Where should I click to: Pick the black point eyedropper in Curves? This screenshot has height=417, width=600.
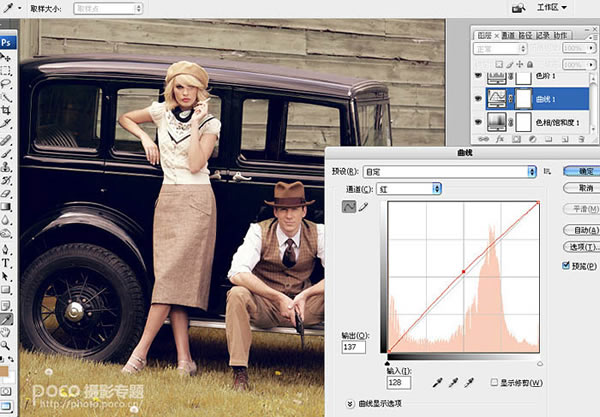coord(437,383)
